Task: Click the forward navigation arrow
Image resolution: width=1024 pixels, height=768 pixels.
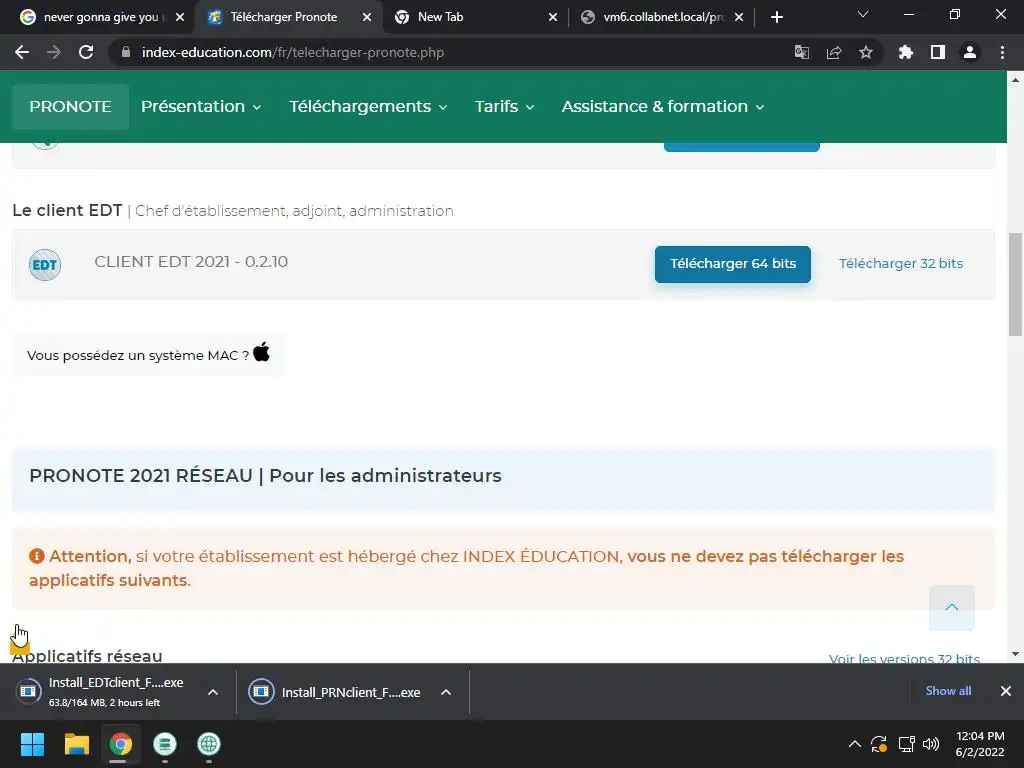Action: pyautogui.click(x=54, y=52)
